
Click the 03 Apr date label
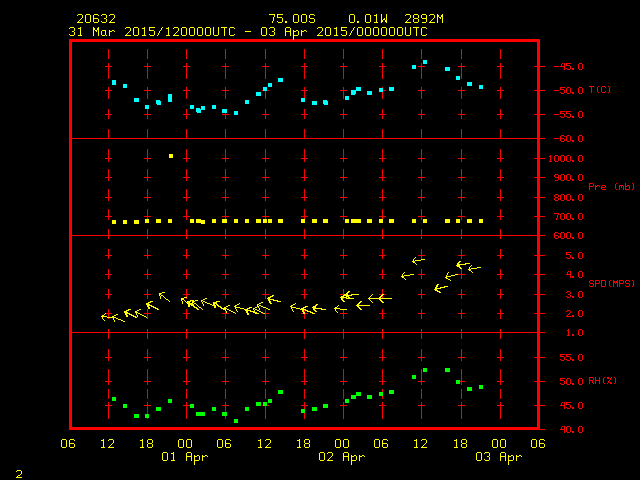pos(499,457)
